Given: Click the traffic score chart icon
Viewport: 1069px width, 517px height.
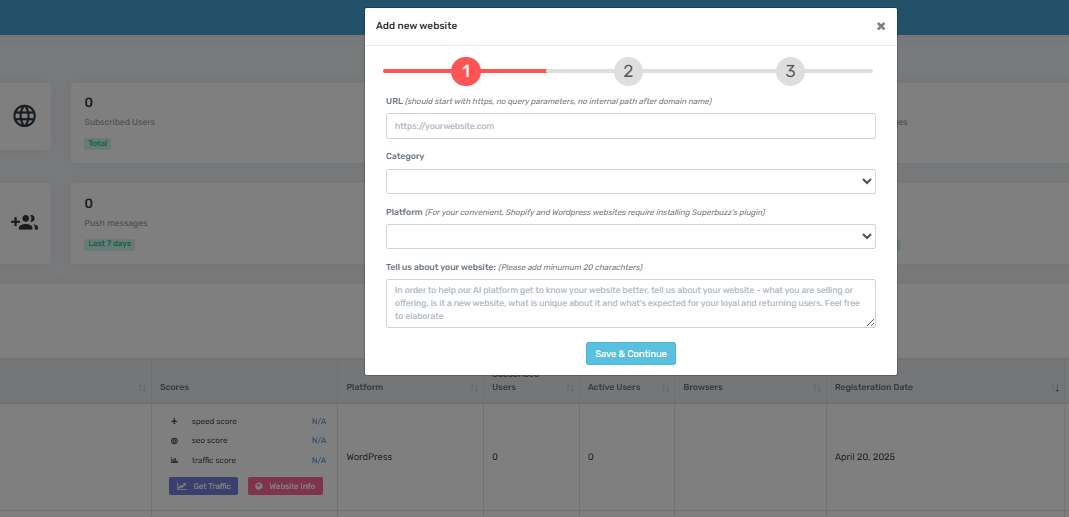Looking at the screenshot, I should click(174, 460).
